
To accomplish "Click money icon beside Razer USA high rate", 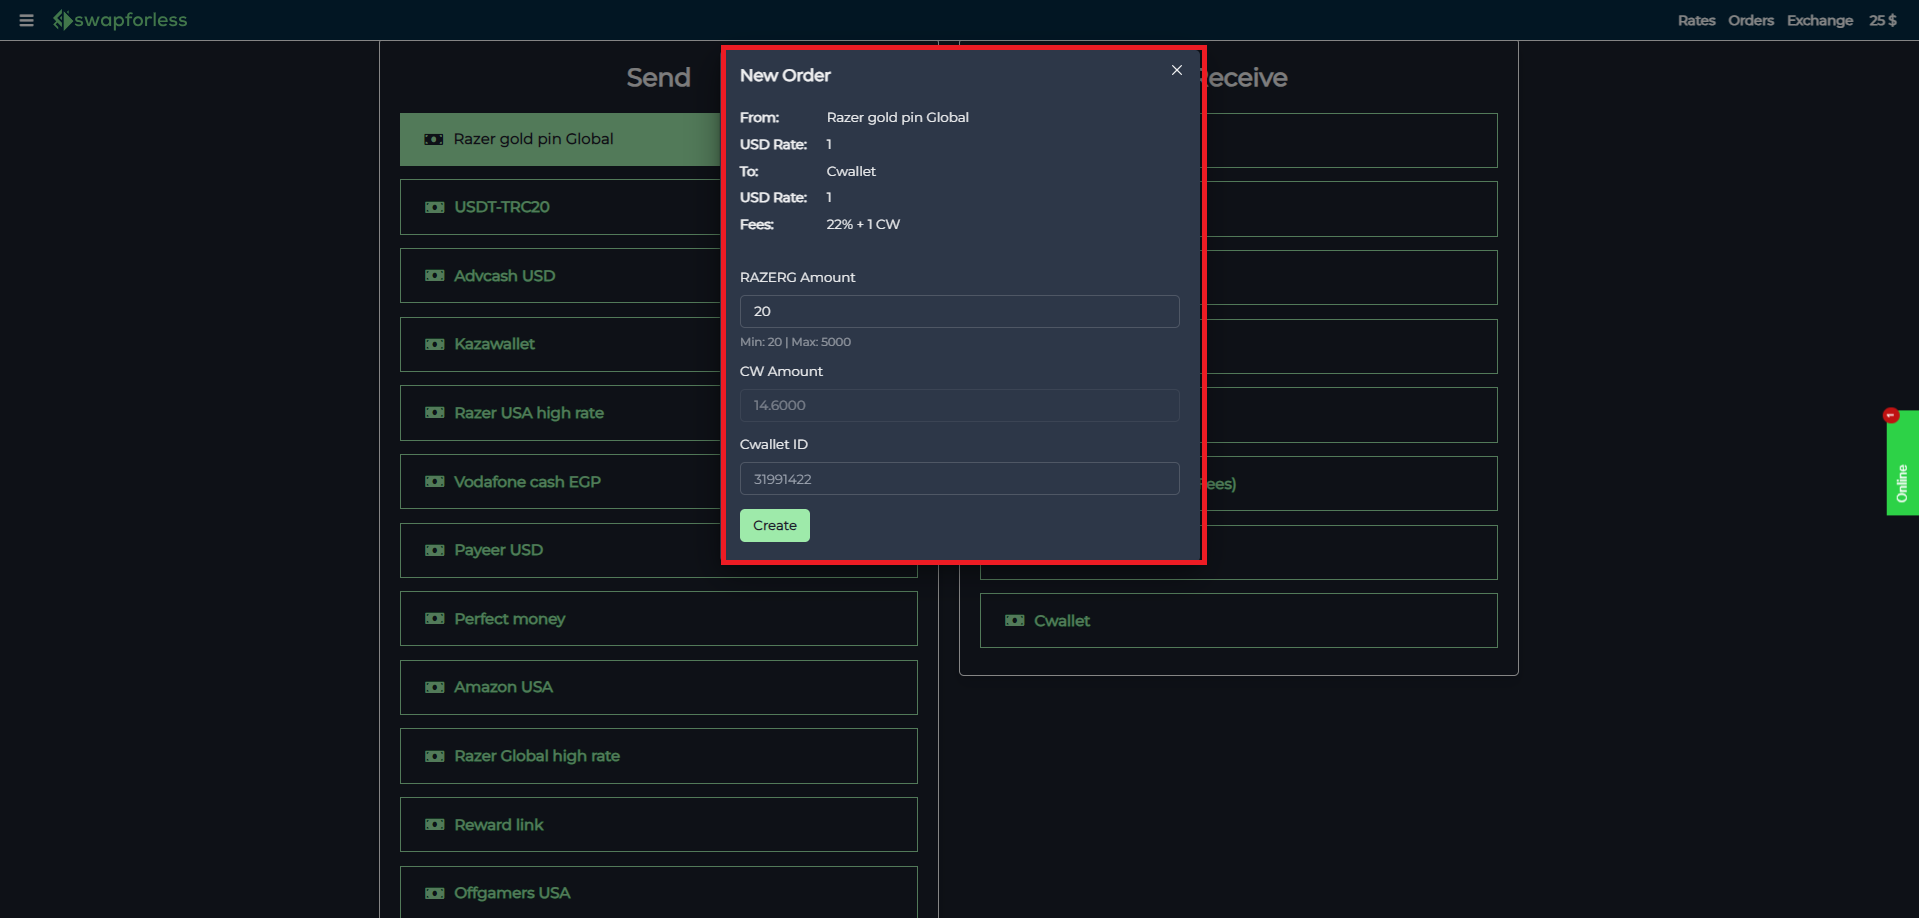I will pyautogui.click(x=435, y=413).
